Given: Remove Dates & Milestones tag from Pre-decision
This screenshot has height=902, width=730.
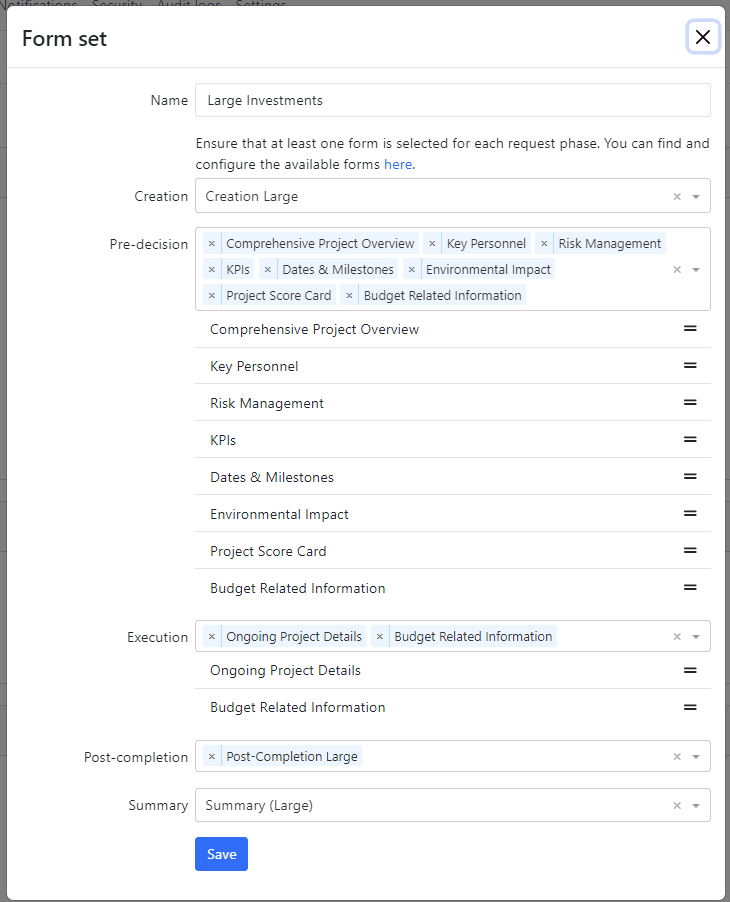Looking at the screenshot, I should [267, 270].
